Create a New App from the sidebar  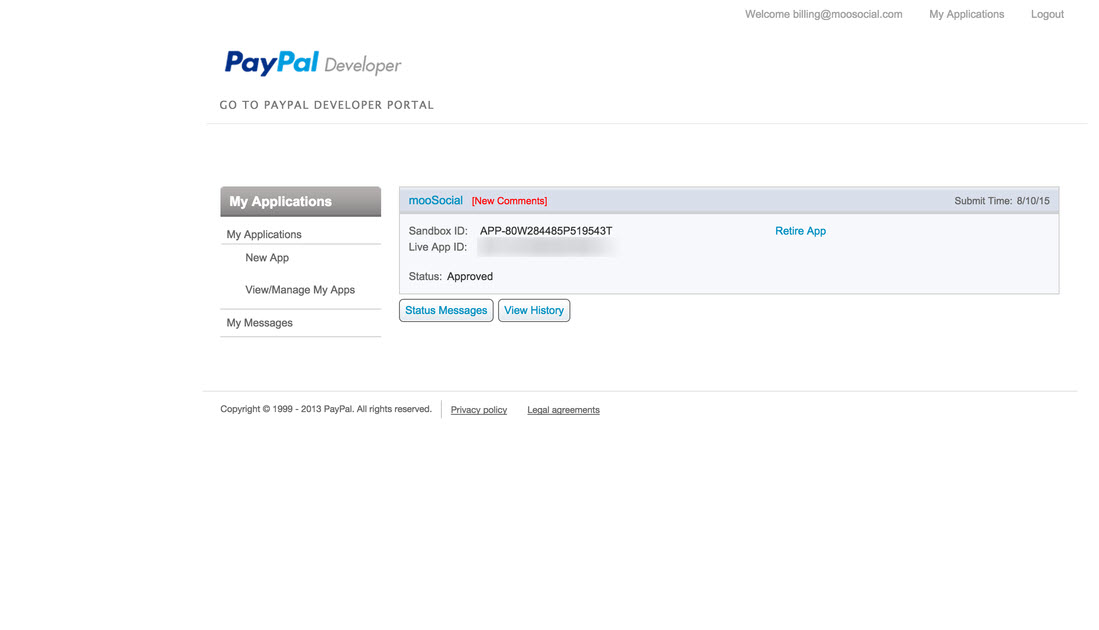[x=267, y=258]
